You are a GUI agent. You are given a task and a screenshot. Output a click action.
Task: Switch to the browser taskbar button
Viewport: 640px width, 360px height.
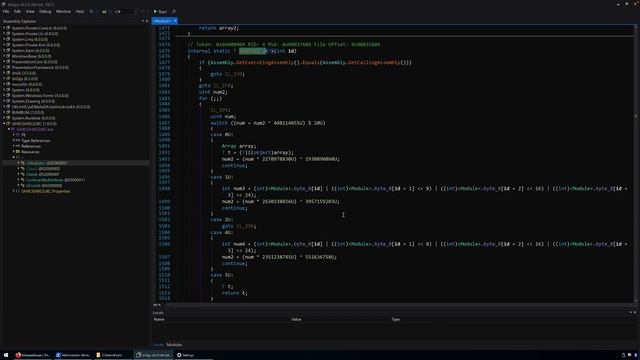(33, 355)
